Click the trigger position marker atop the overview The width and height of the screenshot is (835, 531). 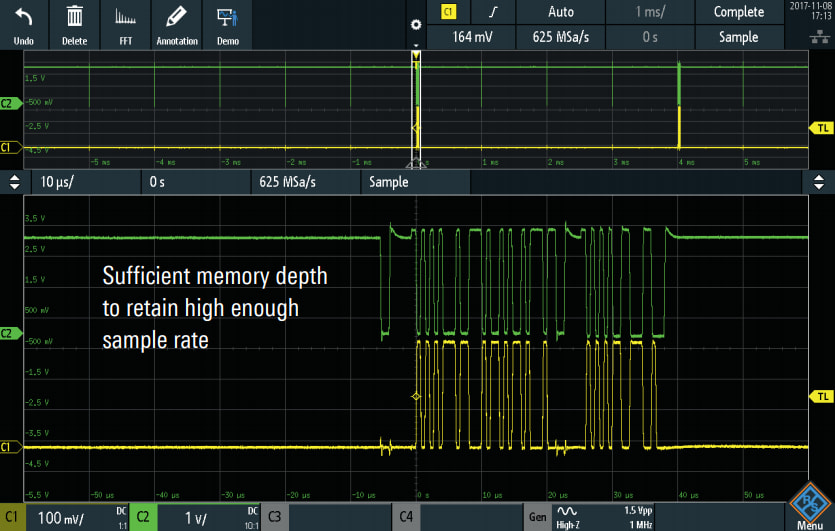tap(416, 55)
